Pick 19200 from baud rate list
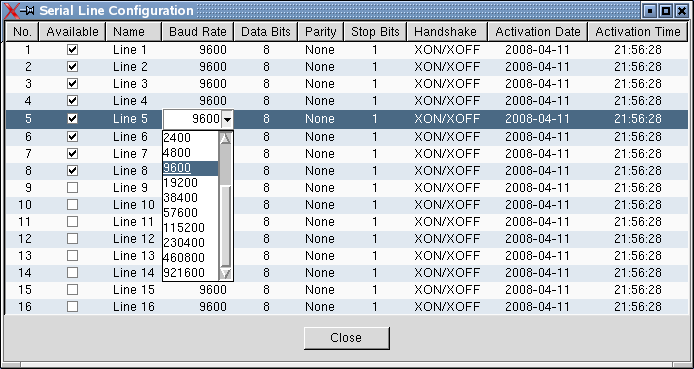694x369 pixels. 191,183
